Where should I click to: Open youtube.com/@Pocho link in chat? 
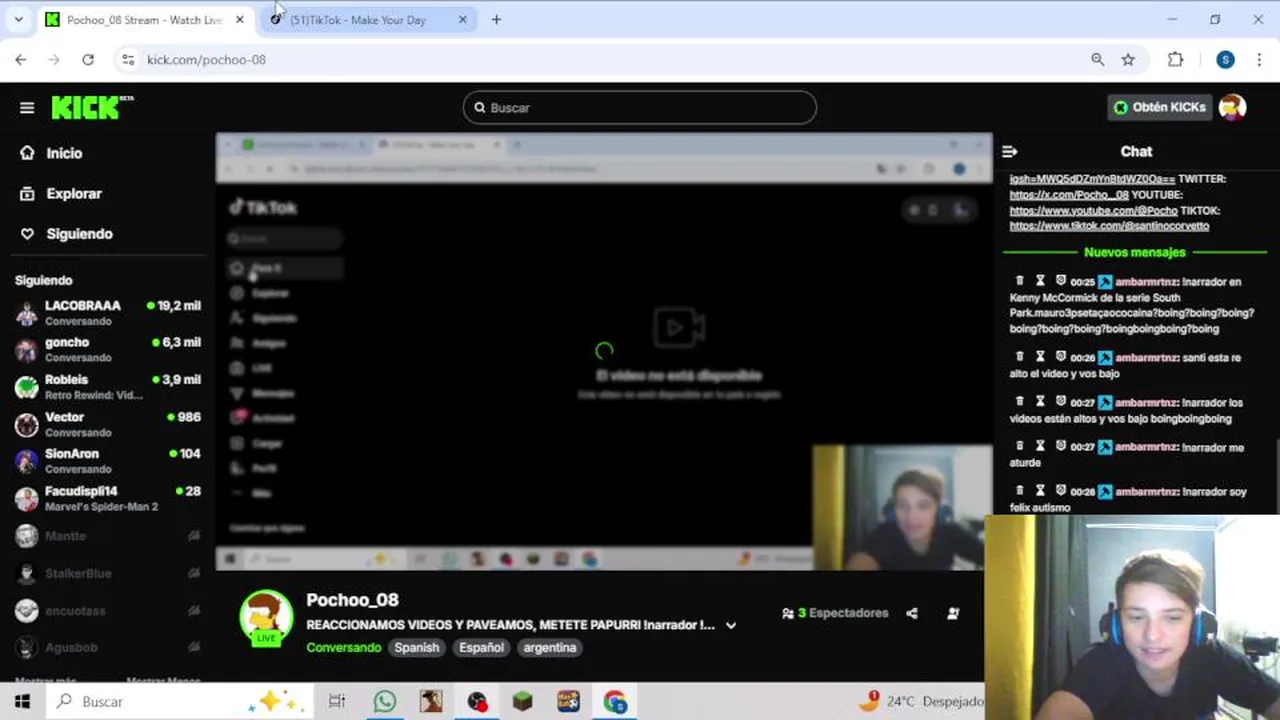point(1094,211)
